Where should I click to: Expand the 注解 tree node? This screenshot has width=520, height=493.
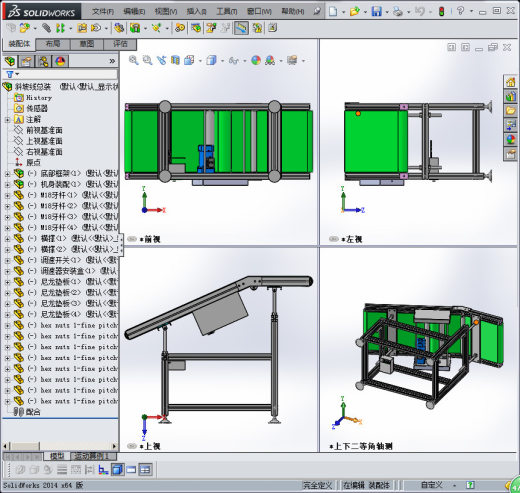[x=7, y=119]
